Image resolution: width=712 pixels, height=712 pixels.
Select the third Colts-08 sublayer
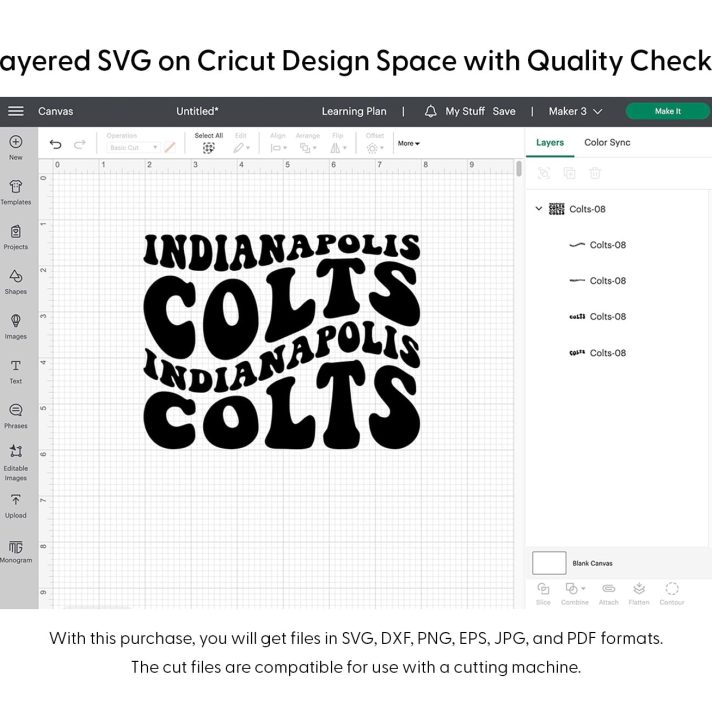pos(598,316)
